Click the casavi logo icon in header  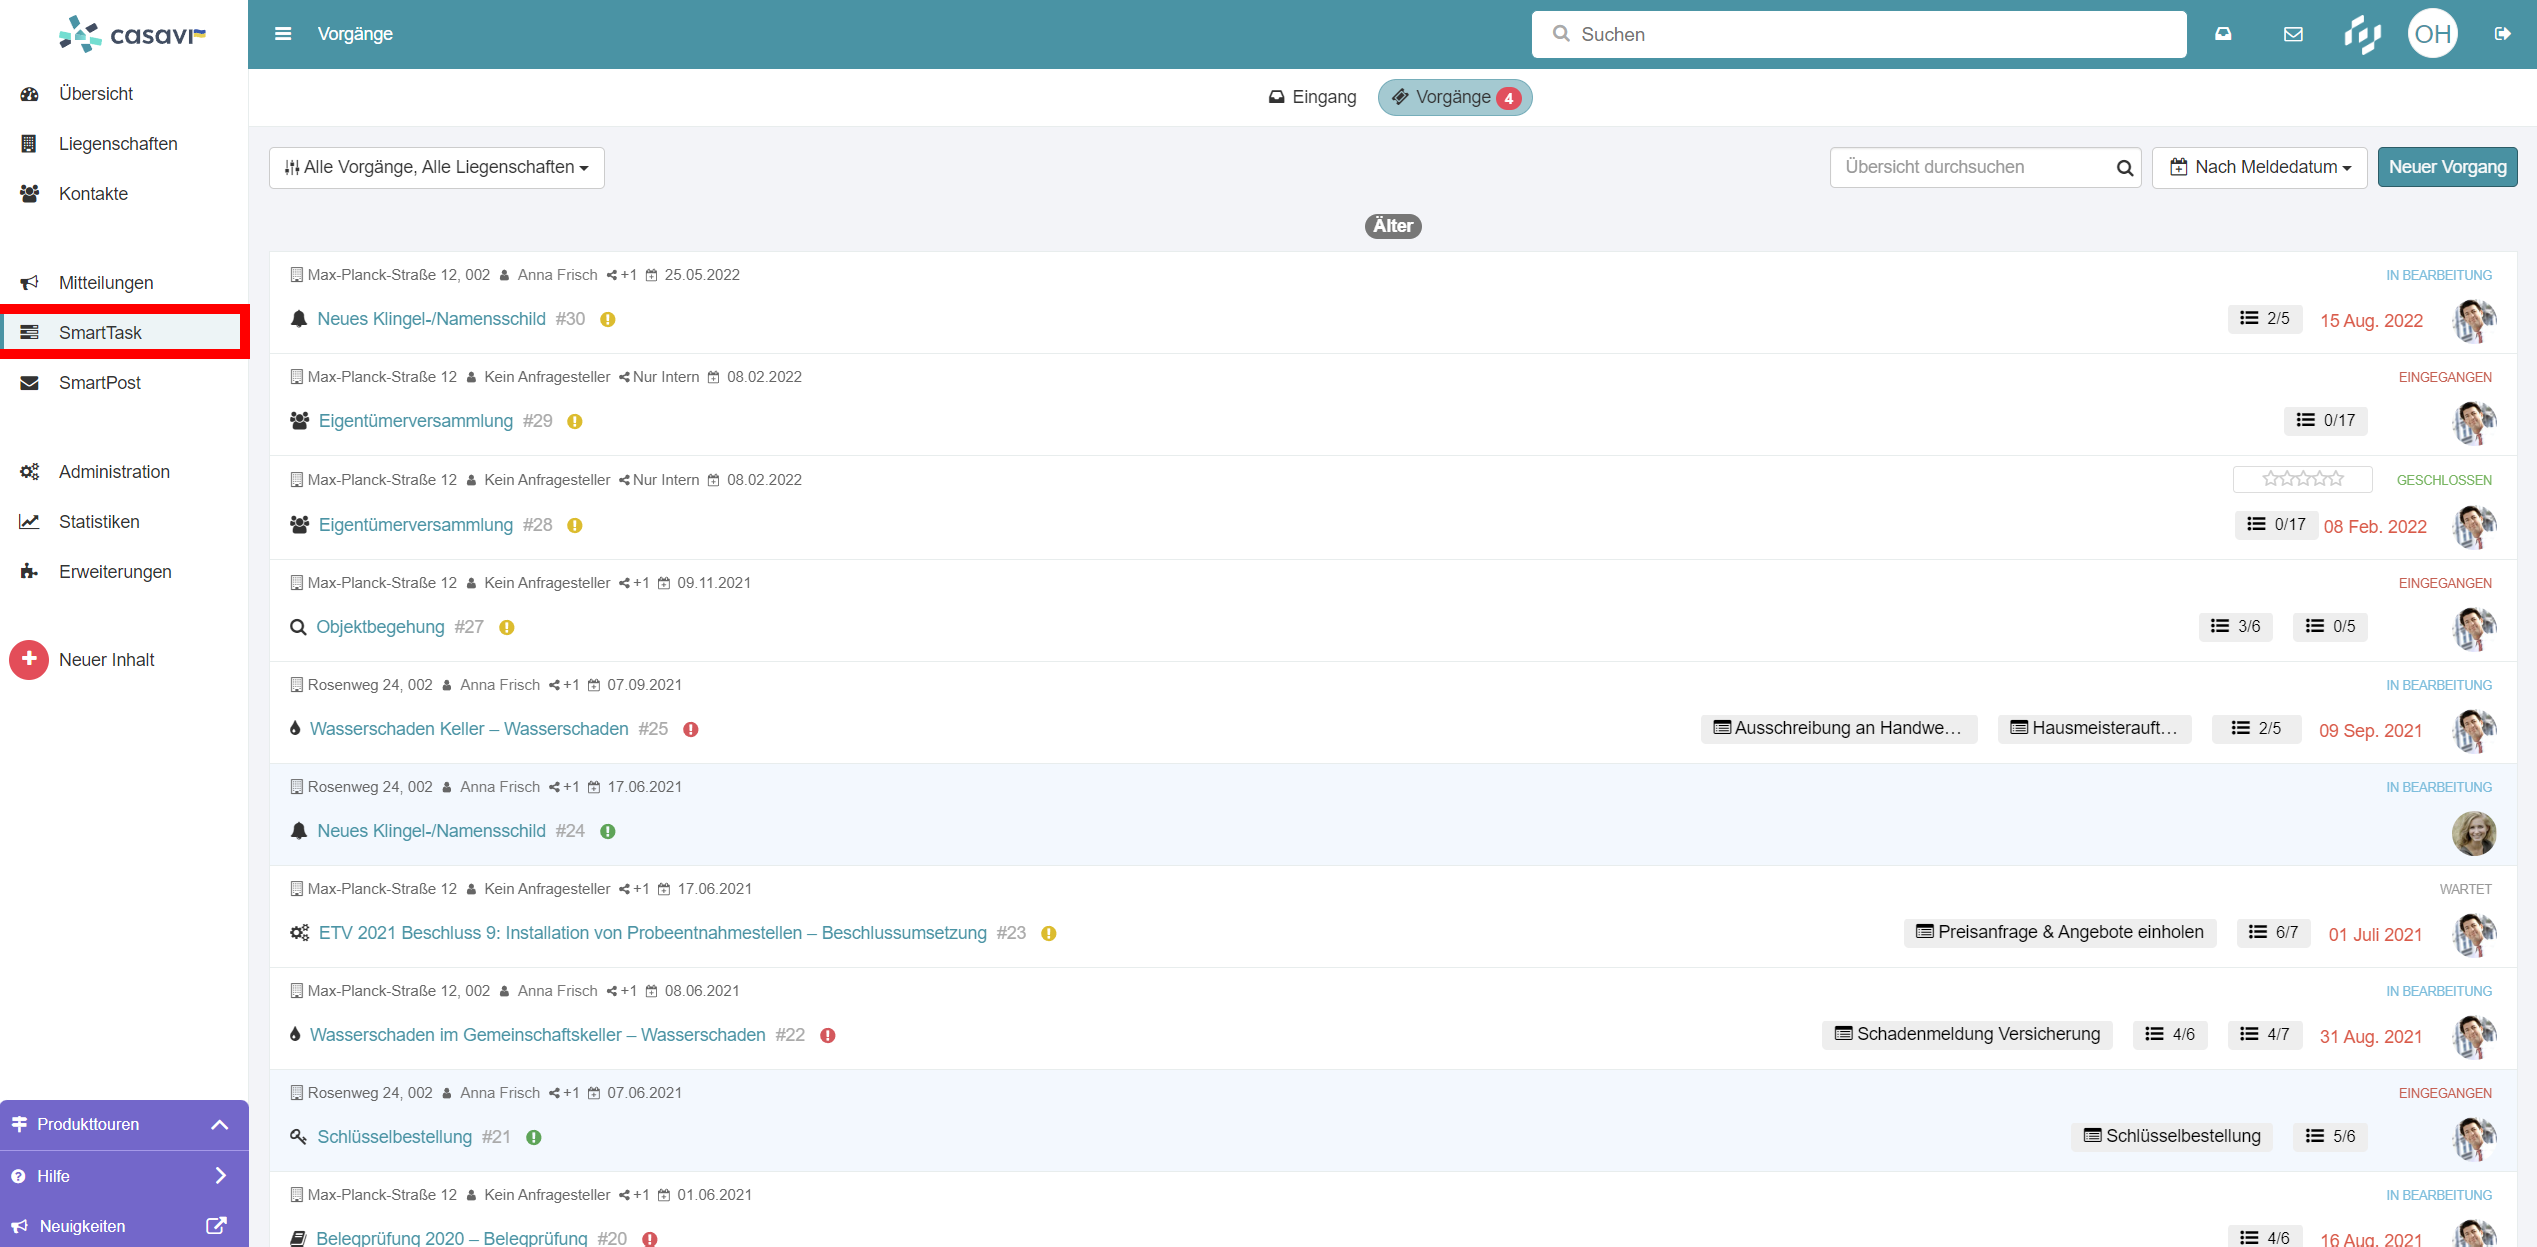(x=2362, y=34)
